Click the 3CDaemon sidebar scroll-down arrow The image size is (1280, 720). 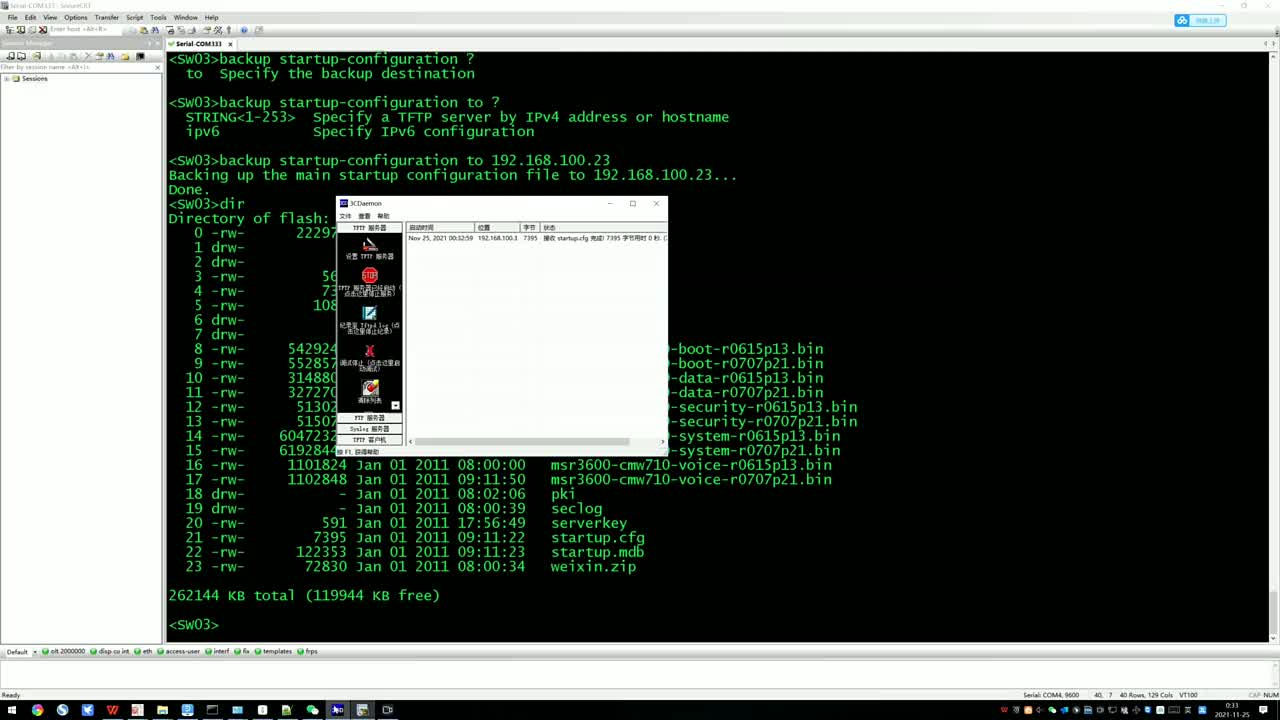(395, 405)
